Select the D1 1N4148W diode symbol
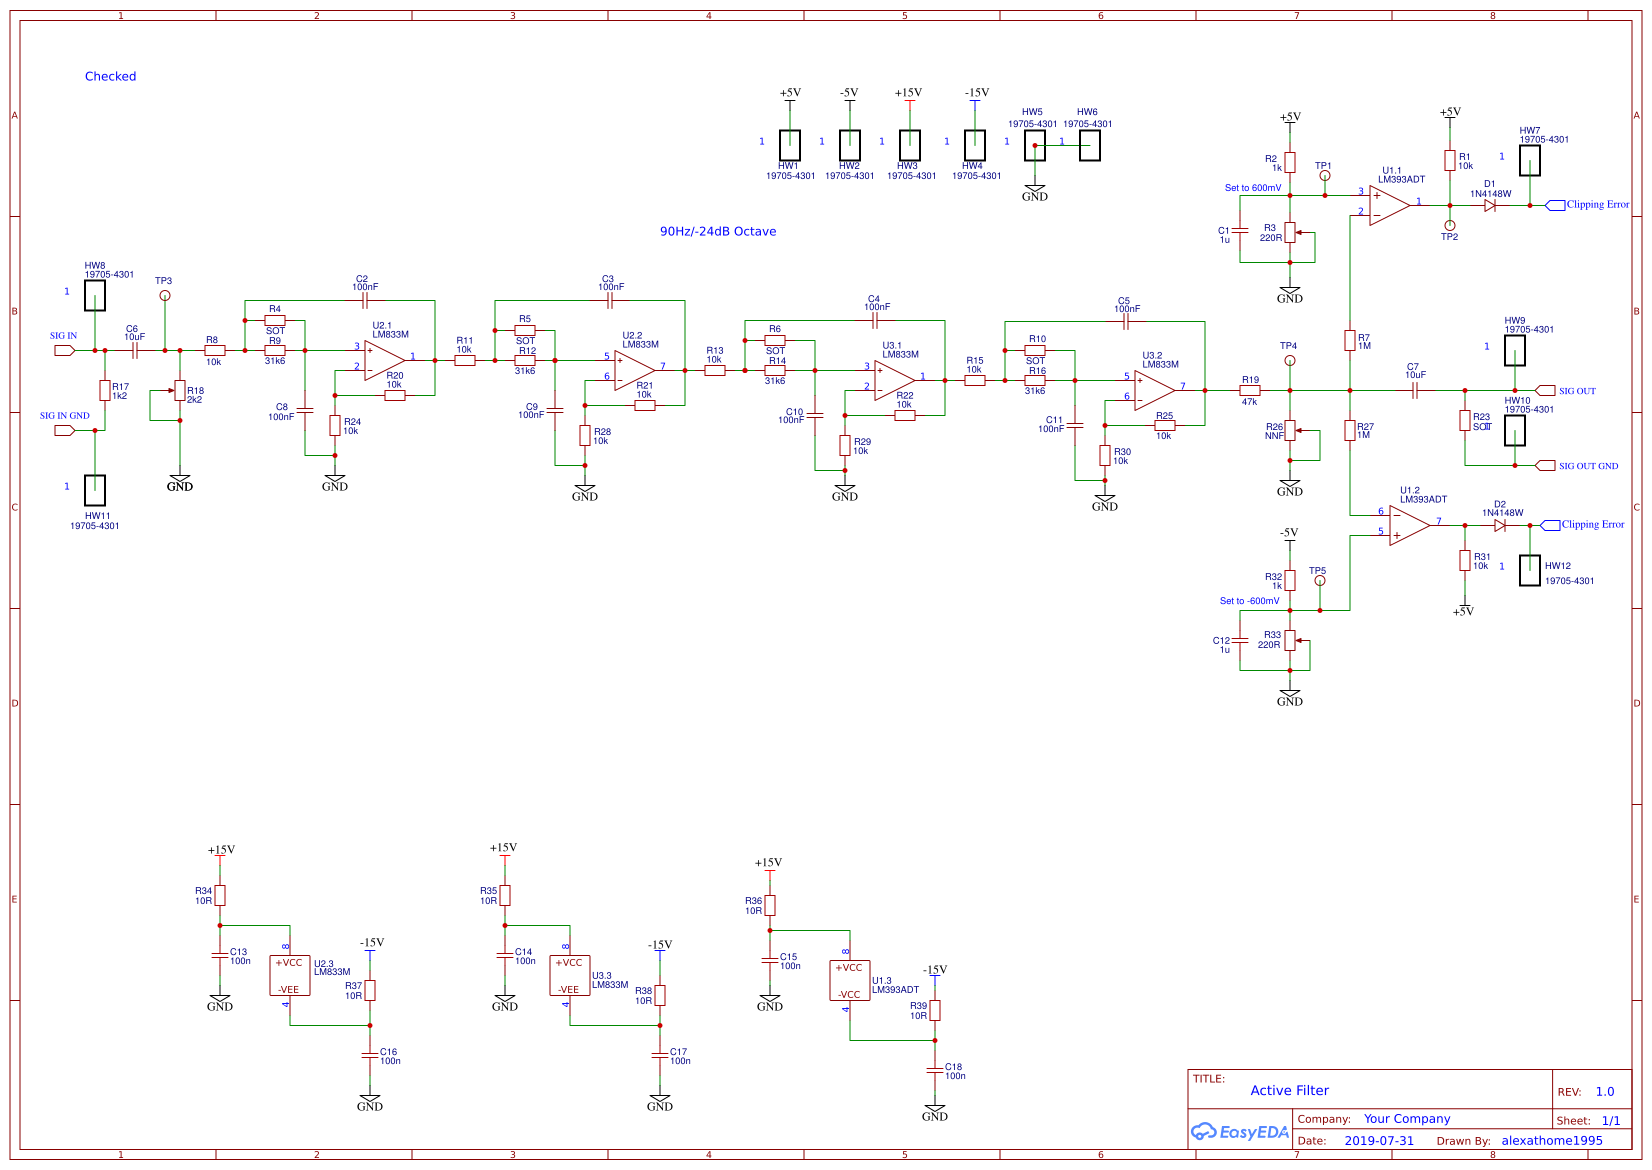This screenshot has width=1652, height=1170. pos(1491,204)
